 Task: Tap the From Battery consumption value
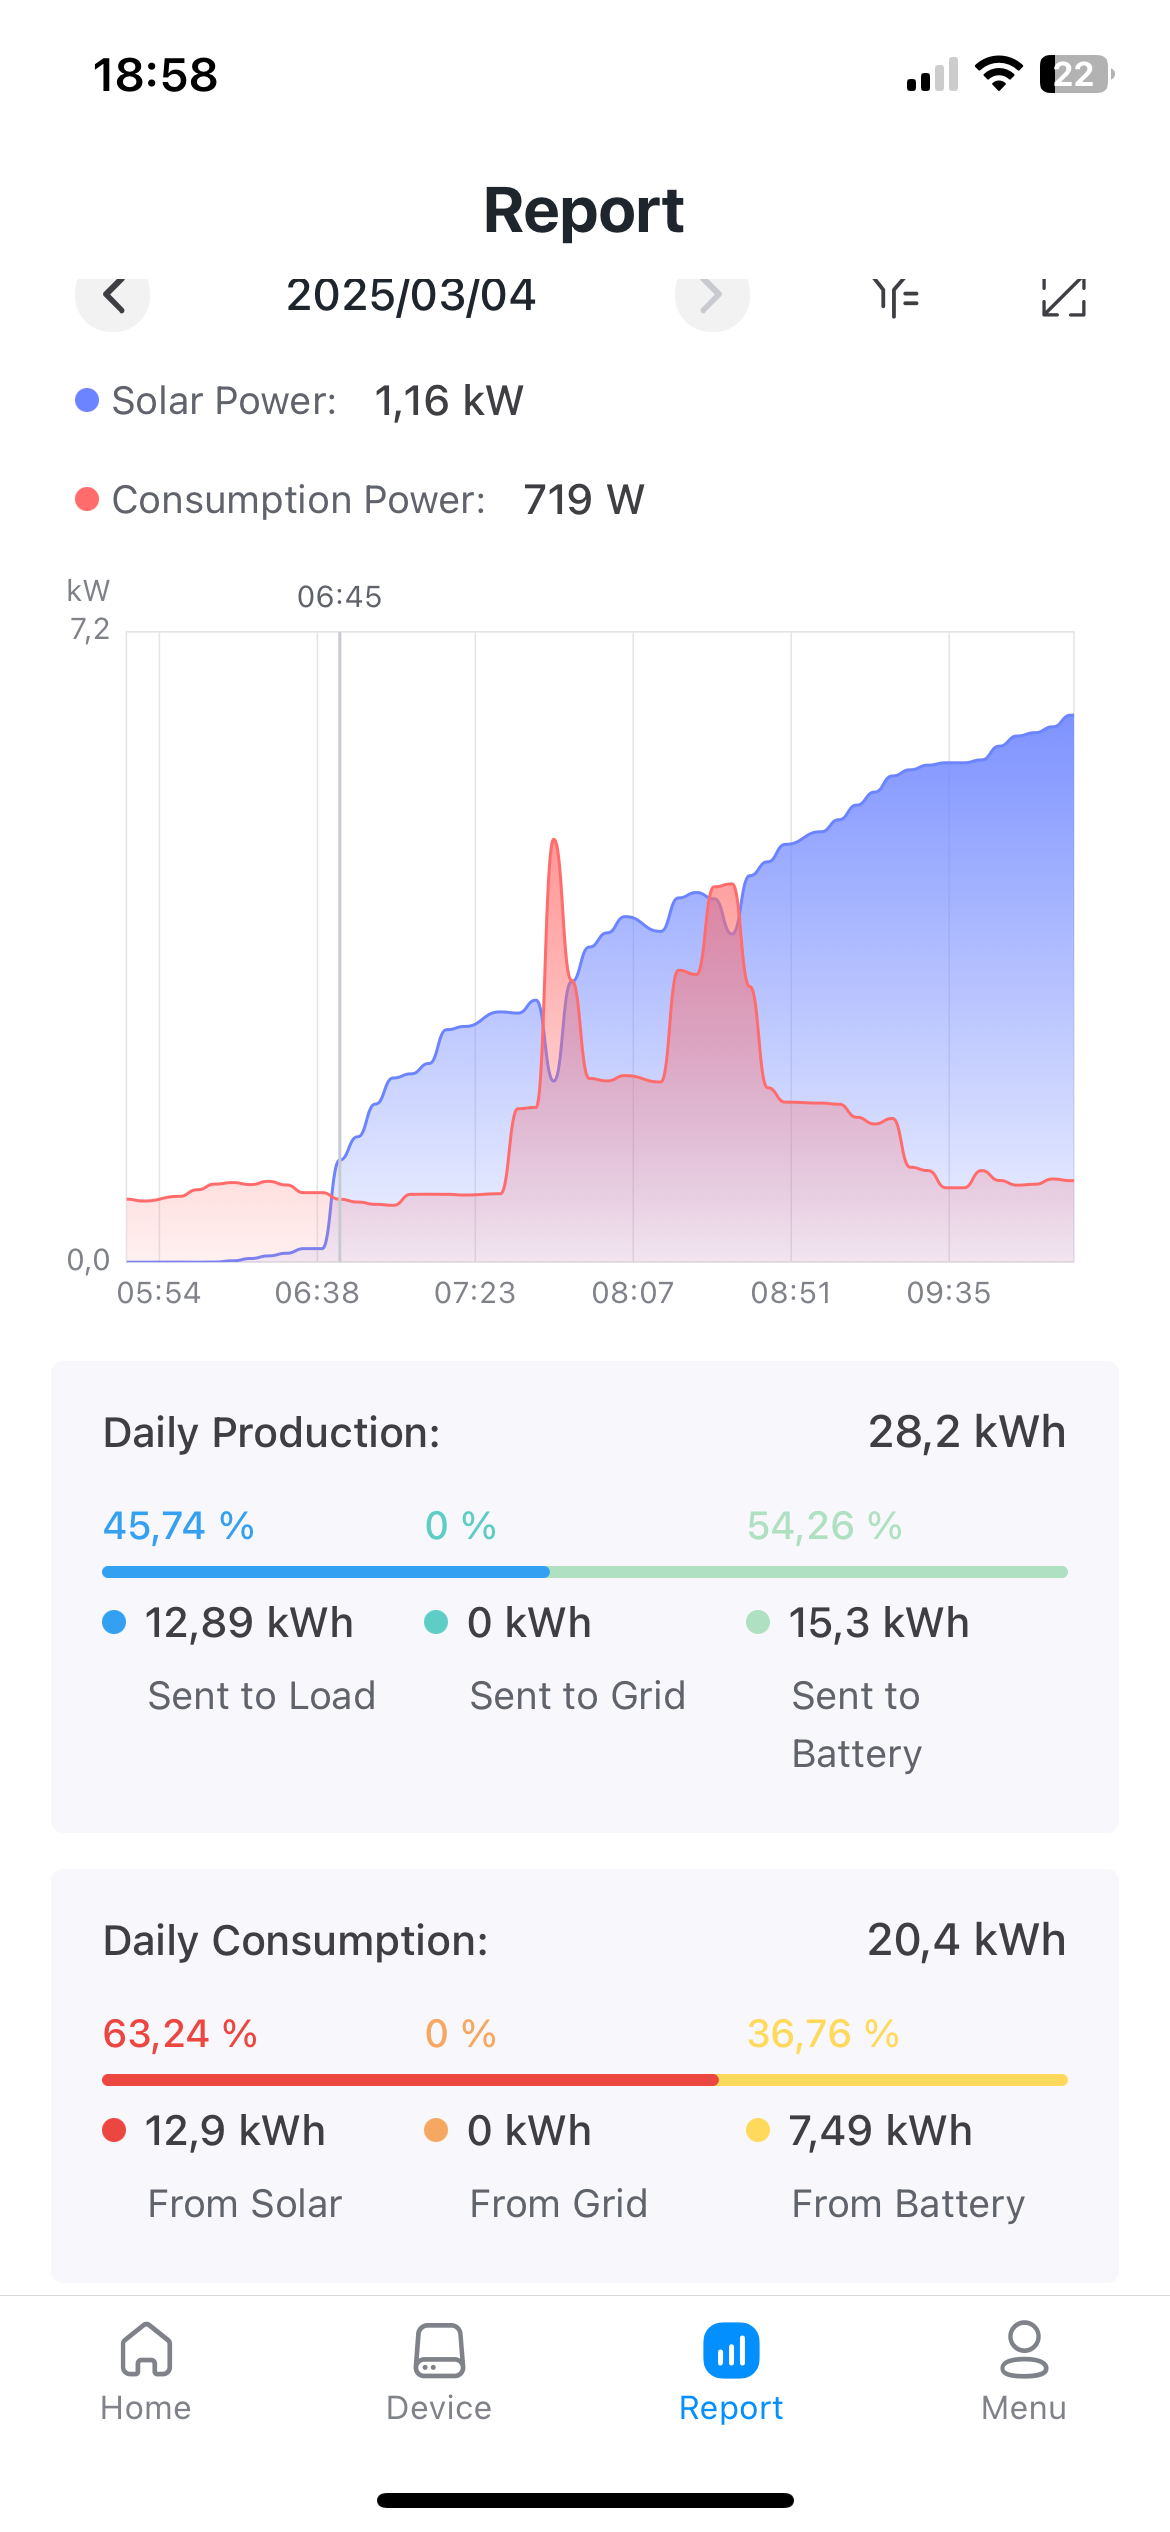pos(880,2131)
